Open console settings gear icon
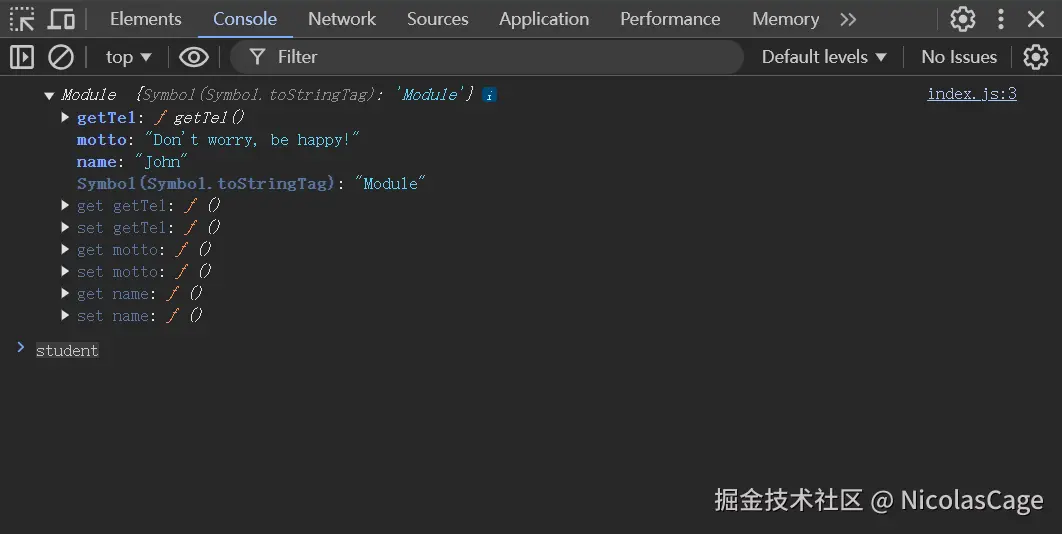 [1036, 57]
